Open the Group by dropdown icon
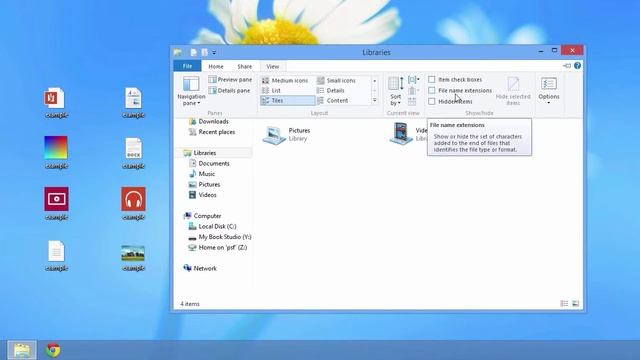Image resolution: width=640 pixels, height=360 pixels. pos(413,80)
